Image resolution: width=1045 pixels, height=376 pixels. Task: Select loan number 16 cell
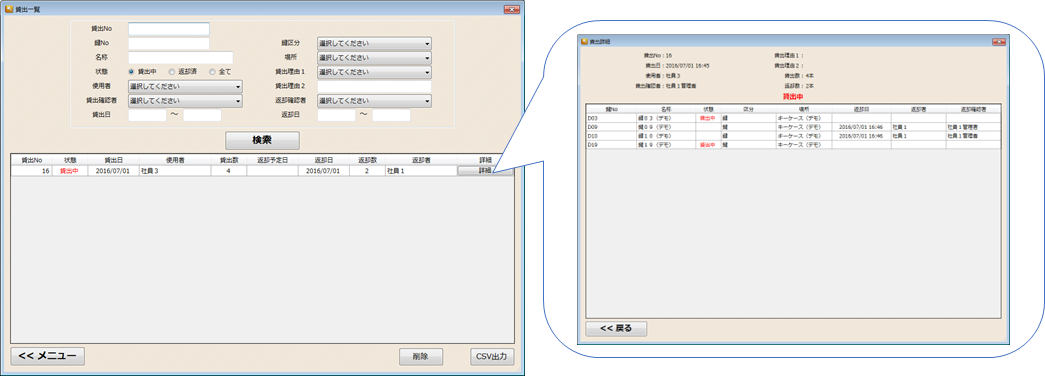coord(32,171)
